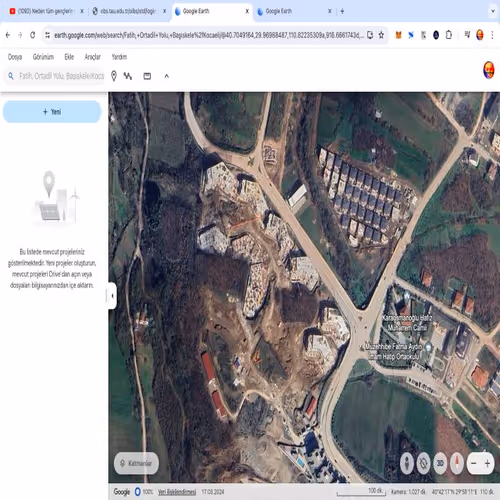
Task: Reset orientation with the compass
Action: click(x=457, y=463)
